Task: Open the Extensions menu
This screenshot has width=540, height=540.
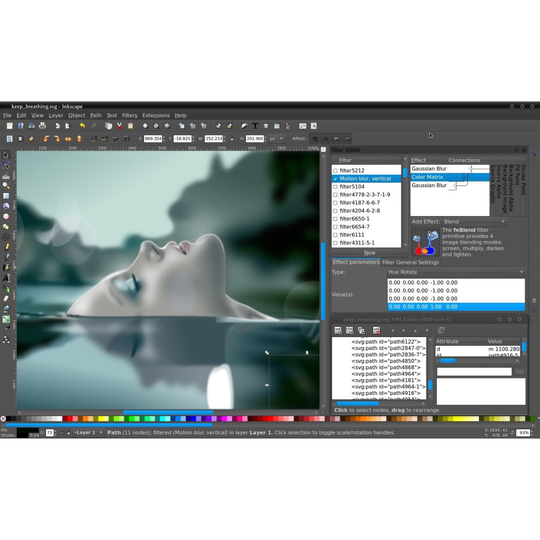Action: click(x=156, y=115)
